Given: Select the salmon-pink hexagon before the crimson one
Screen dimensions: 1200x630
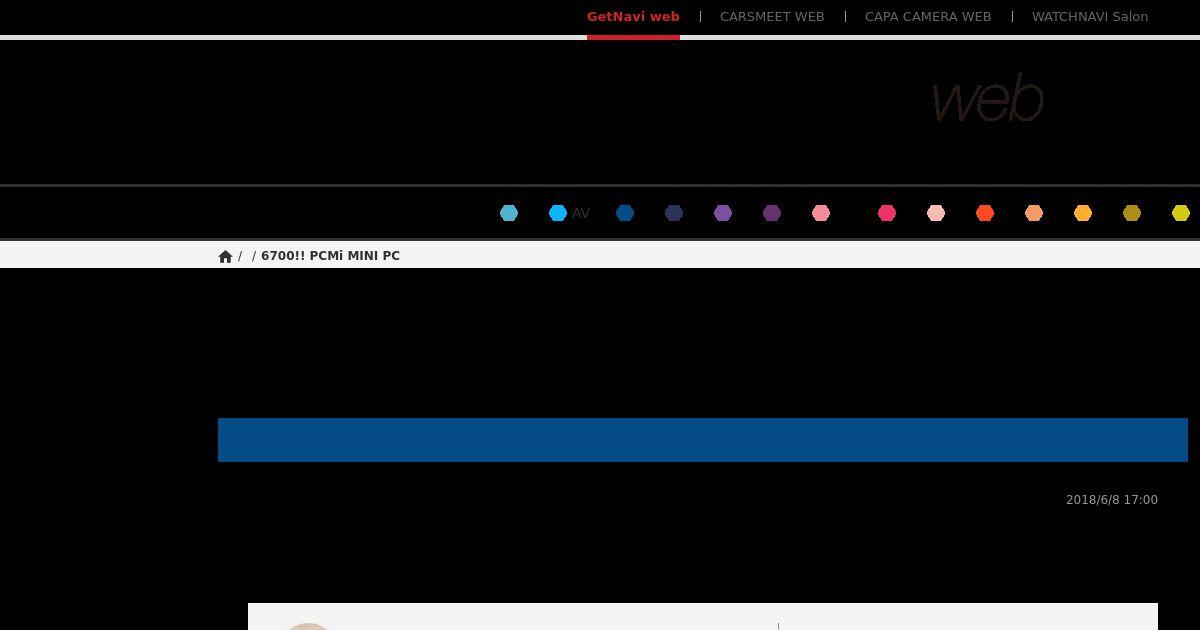Looking at the screenshot, I should coord(821,213).
